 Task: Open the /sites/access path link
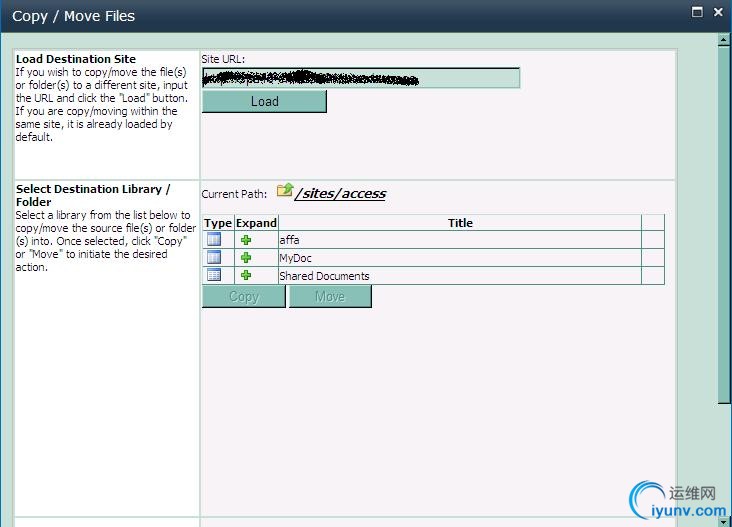pos(340,194)
